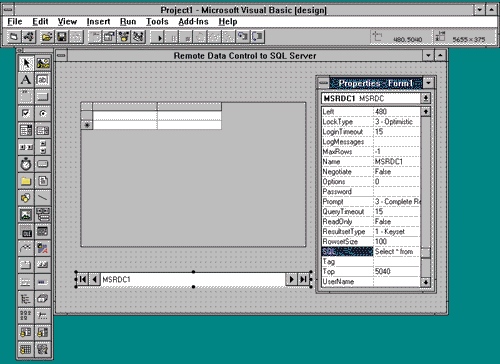Image resolution: width=500 pixels, height=364 pixels.
Task: Select the CheckBox tool in toolbox
Action: (x=26, y=114)
